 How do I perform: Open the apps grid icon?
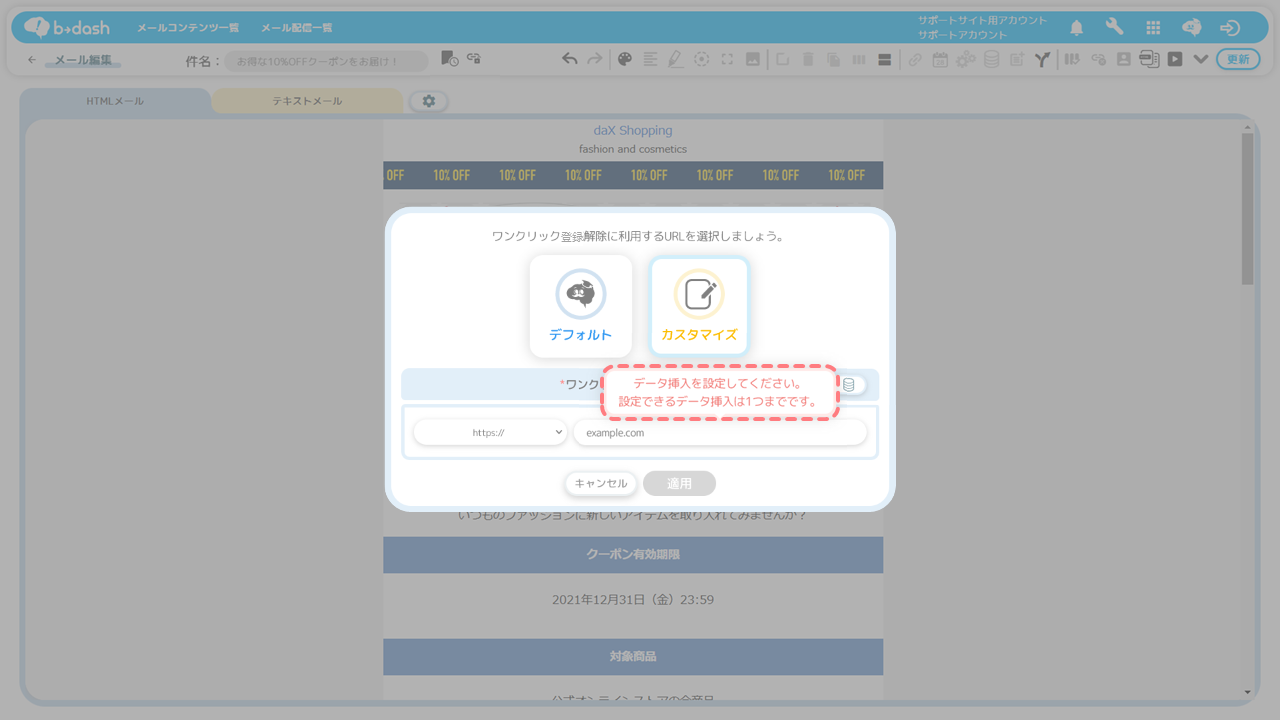point(1153,28)
